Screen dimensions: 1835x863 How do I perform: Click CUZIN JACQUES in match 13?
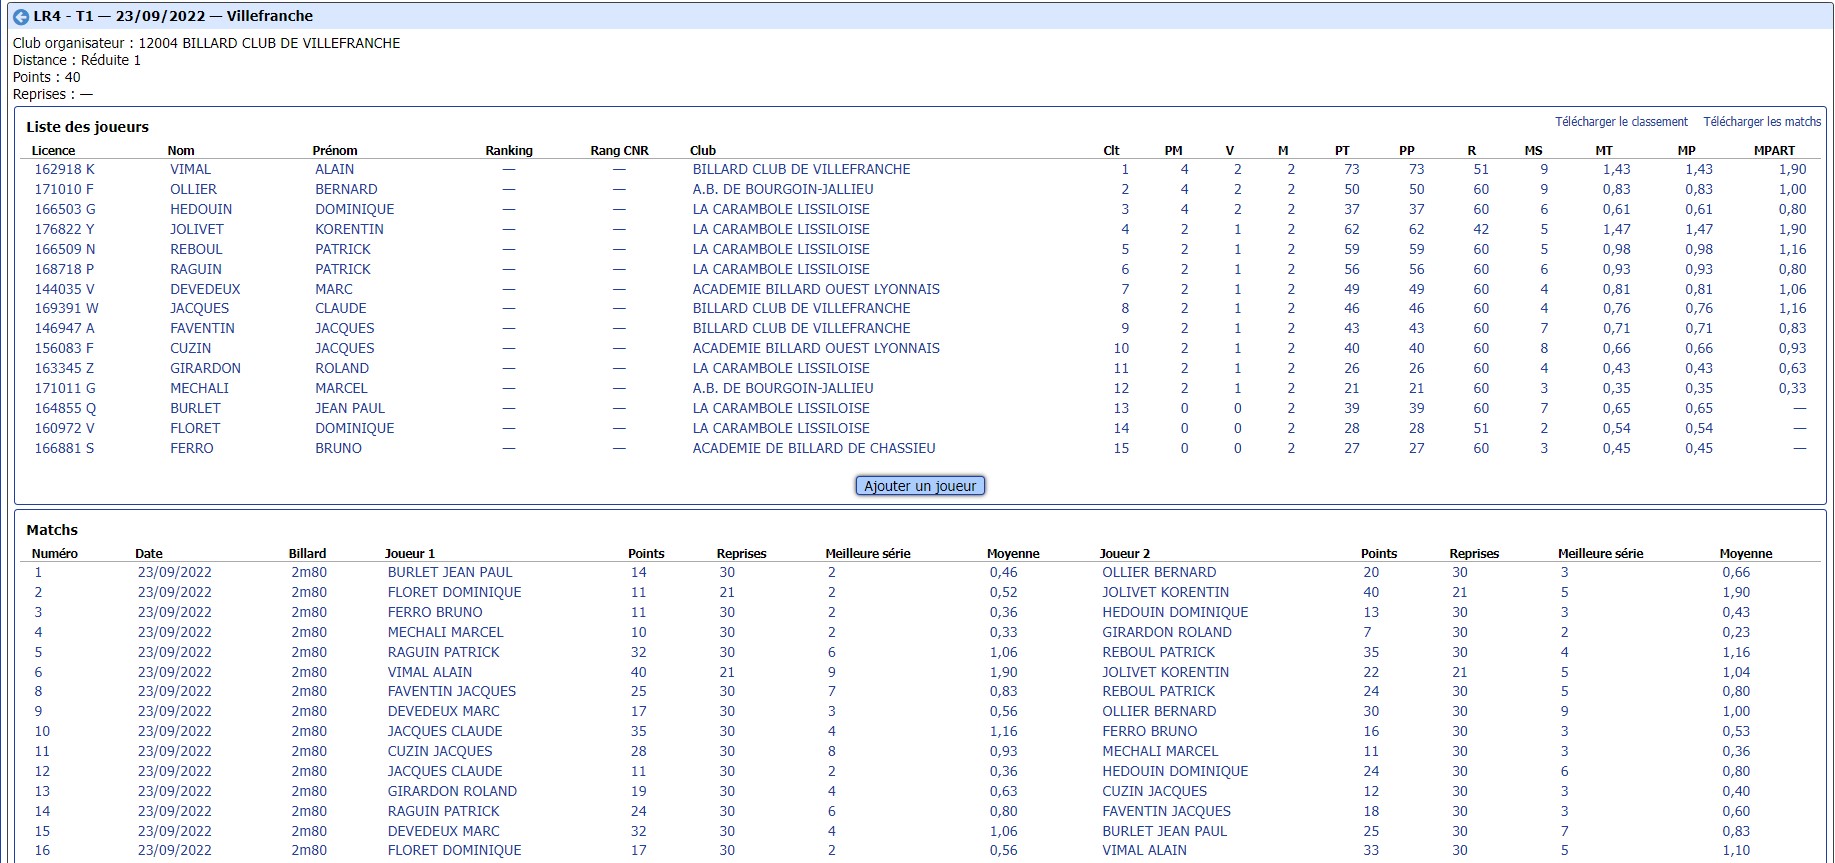(1154, 791)
